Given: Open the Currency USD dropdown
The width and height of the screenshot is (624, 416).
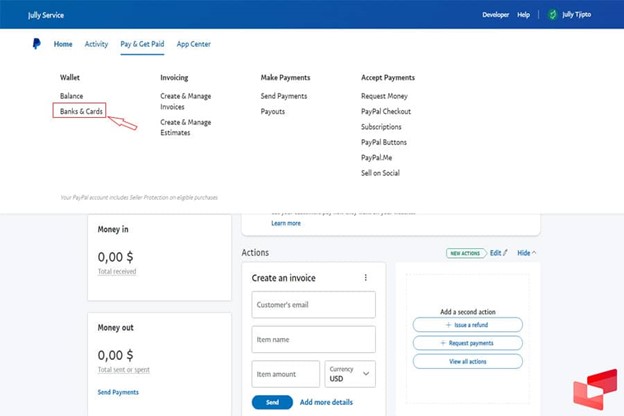Looking at the screenshot, I should click(350, 374).
